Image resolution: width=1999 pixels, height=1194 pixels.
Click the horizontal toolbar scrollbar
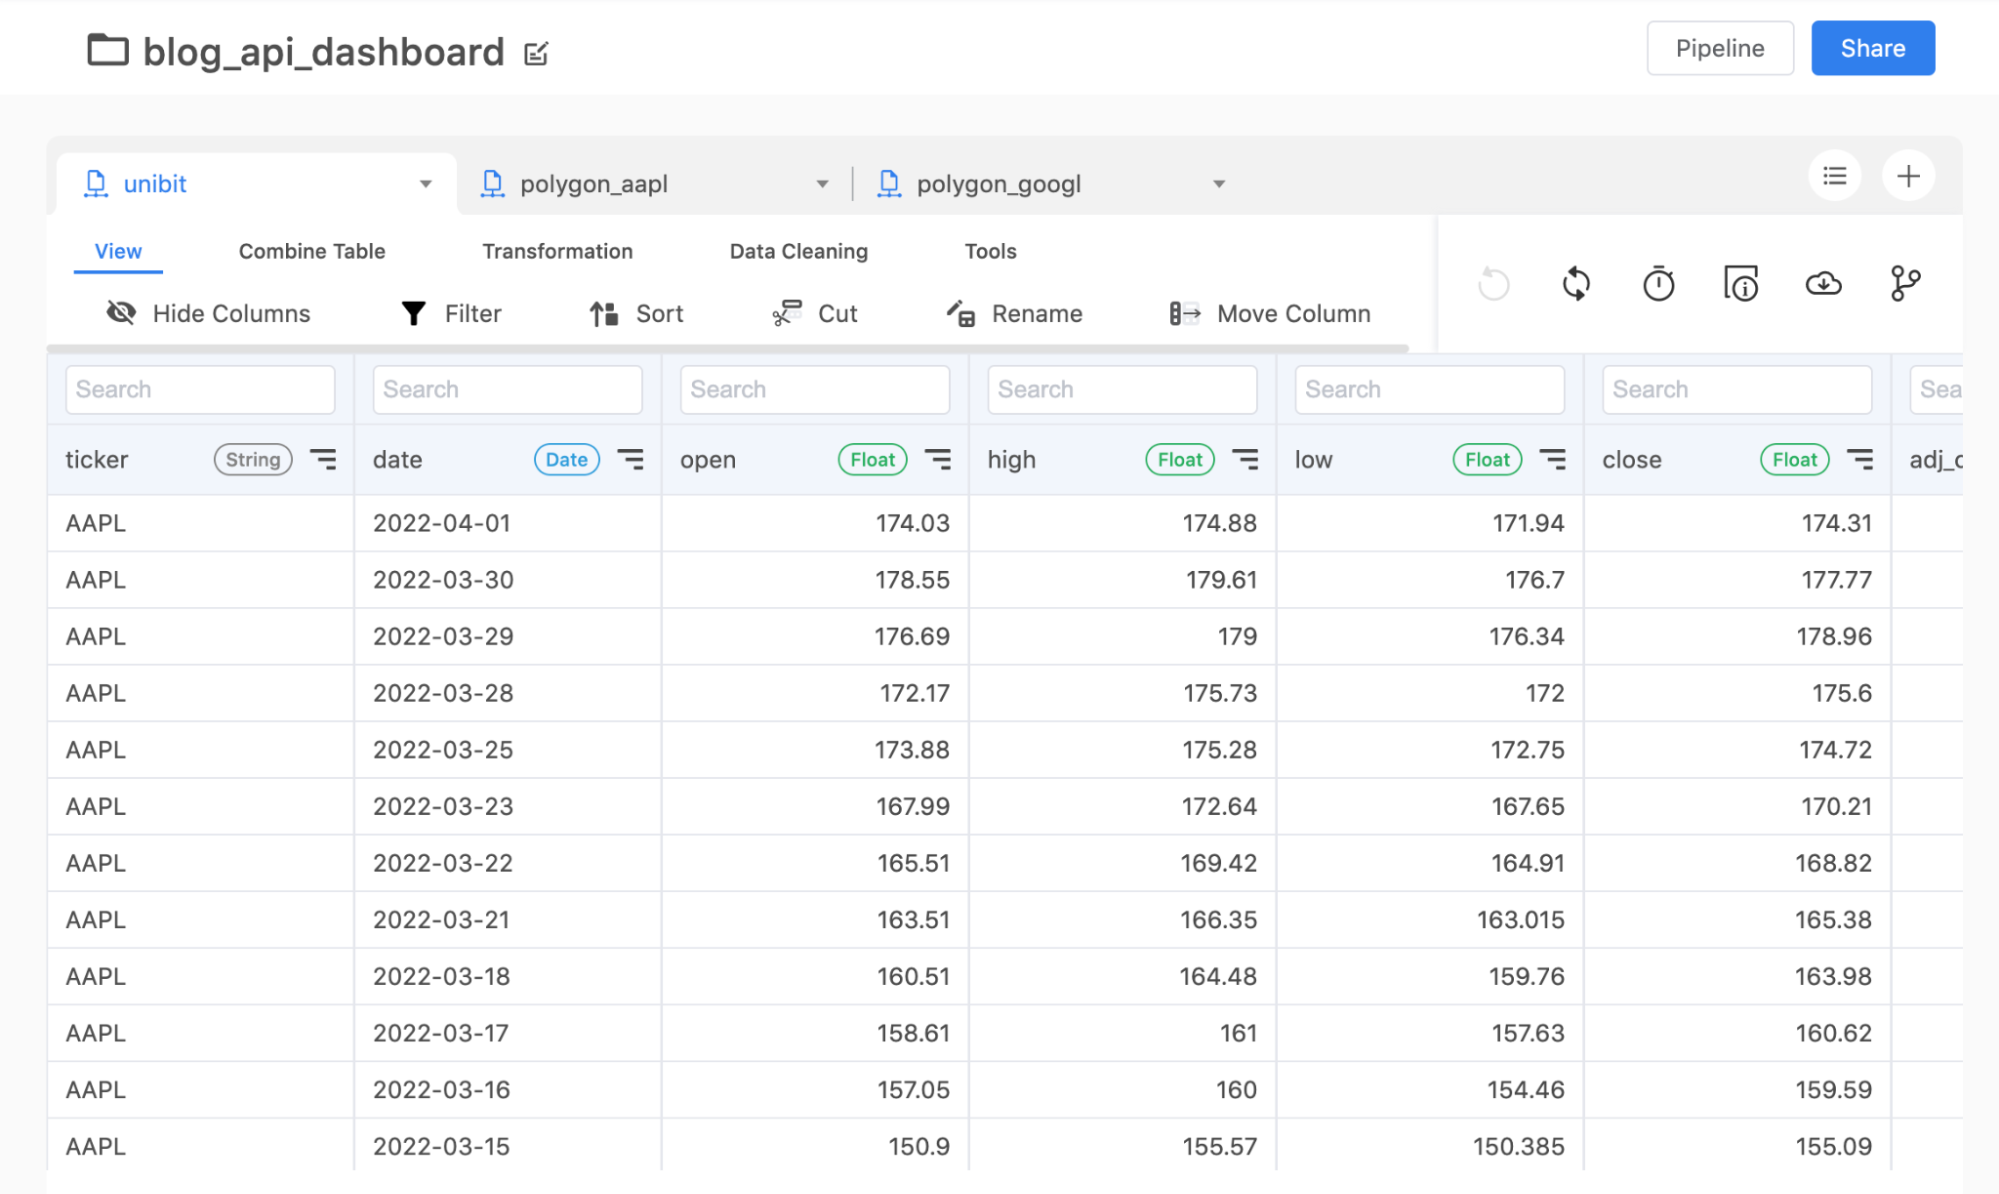(x=727, y=348)
